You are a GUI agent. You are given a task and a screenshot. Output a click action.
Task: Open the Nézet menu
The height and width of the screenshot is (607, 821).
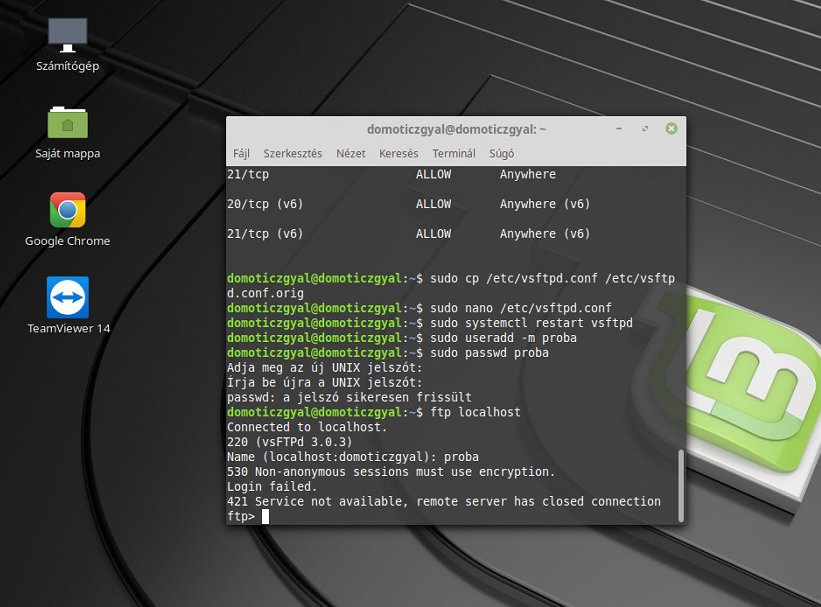coord(351,153)
